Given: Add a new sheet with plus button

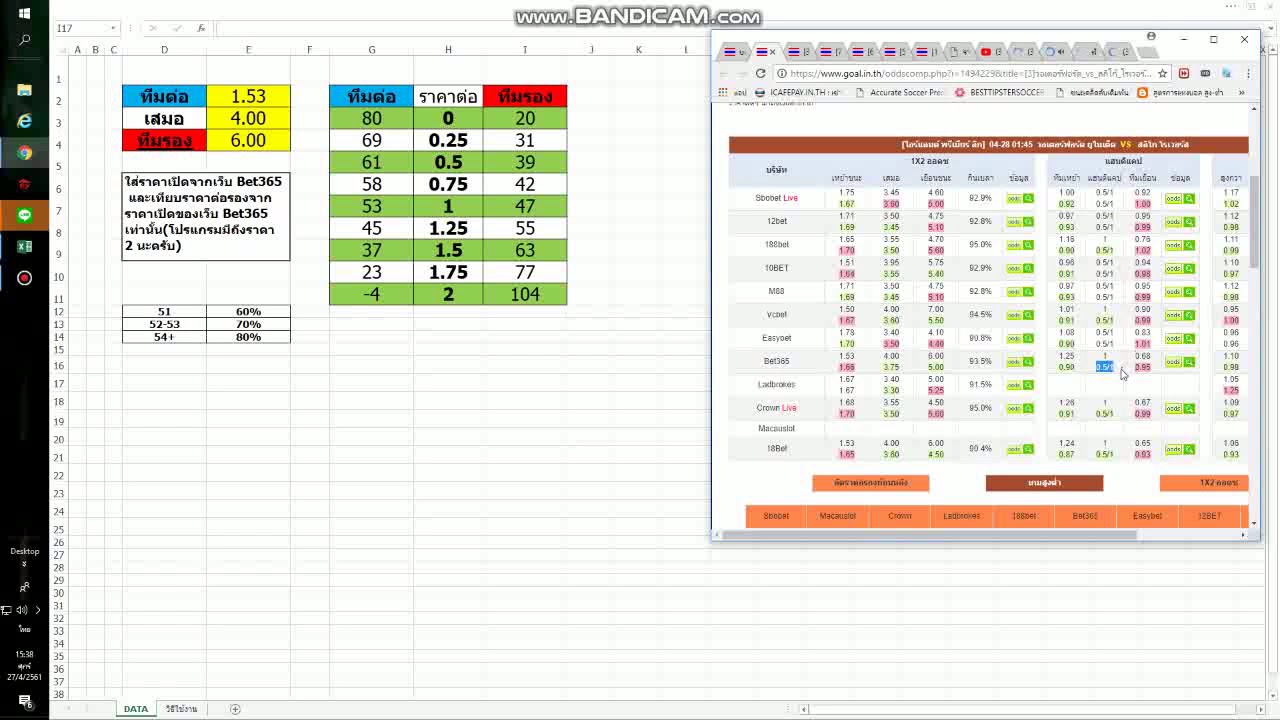Looking at the screenshot, I should pyautogui.click(x=235, y=709).
